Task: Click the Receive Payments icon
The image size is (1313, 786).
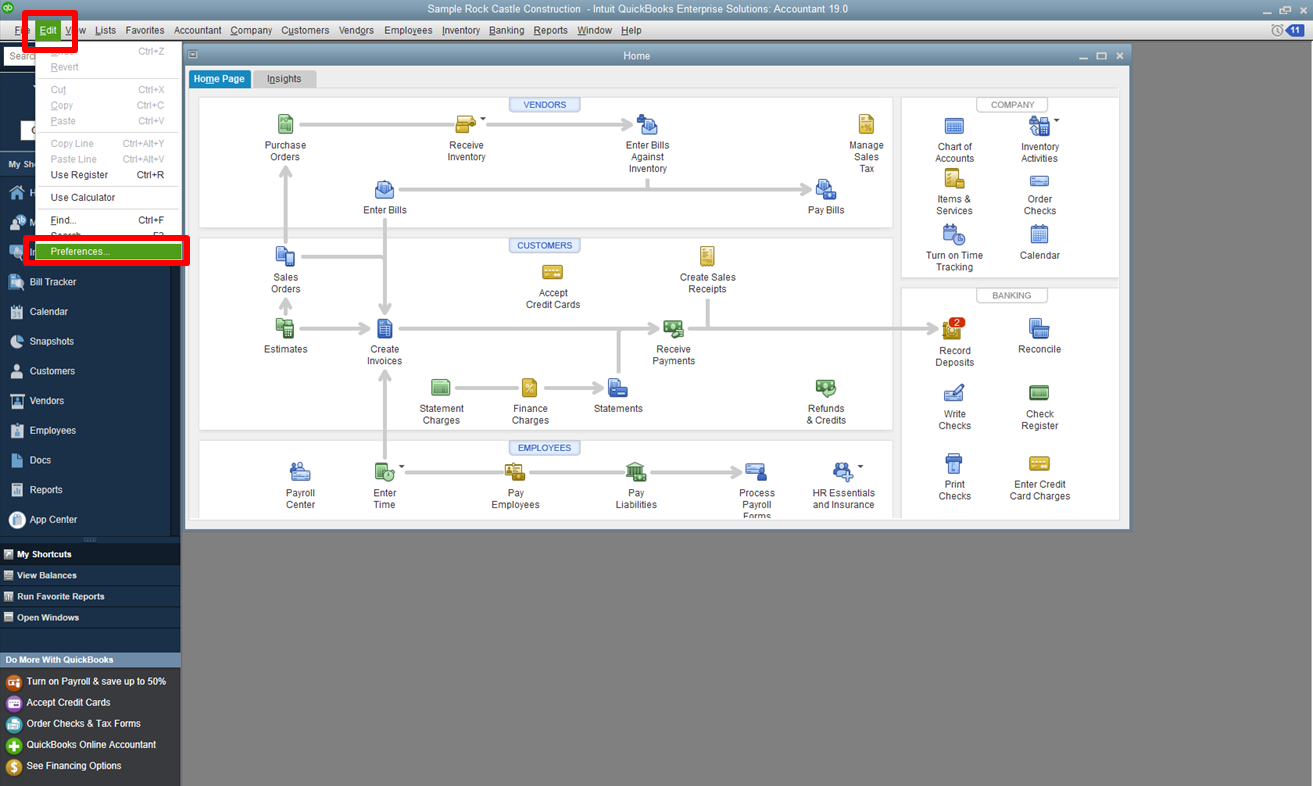Action: tap(673, 328)
